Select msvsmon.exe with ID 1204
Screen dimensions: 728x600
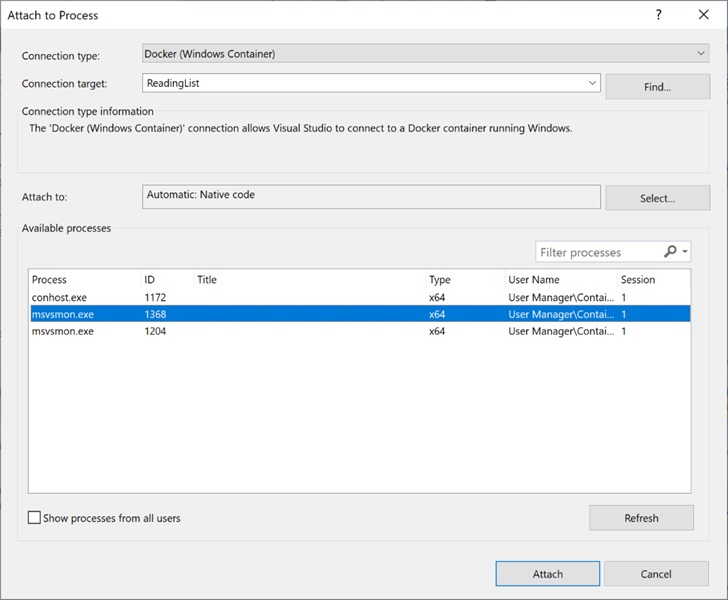click(x=63, y=331)
